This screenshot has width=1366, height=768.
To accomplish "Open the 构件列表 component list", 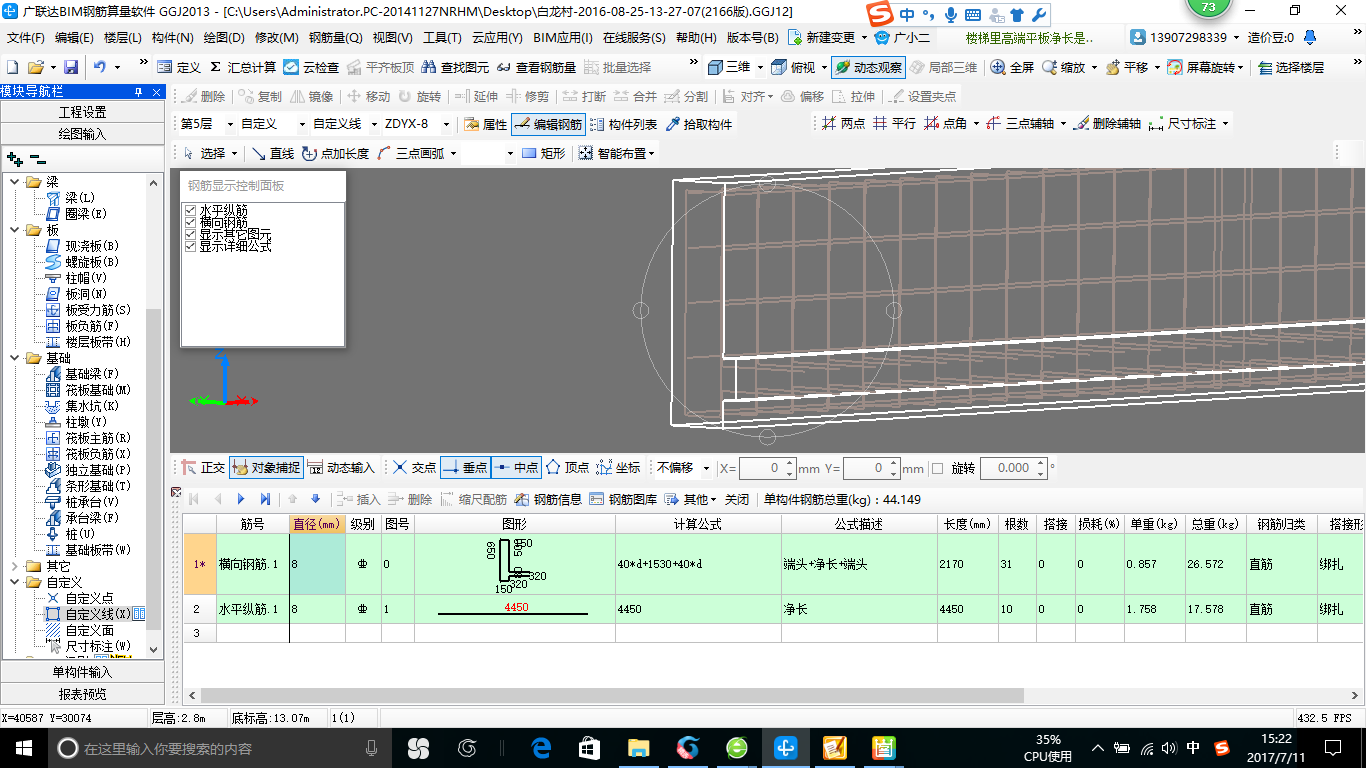I will 623,124.
